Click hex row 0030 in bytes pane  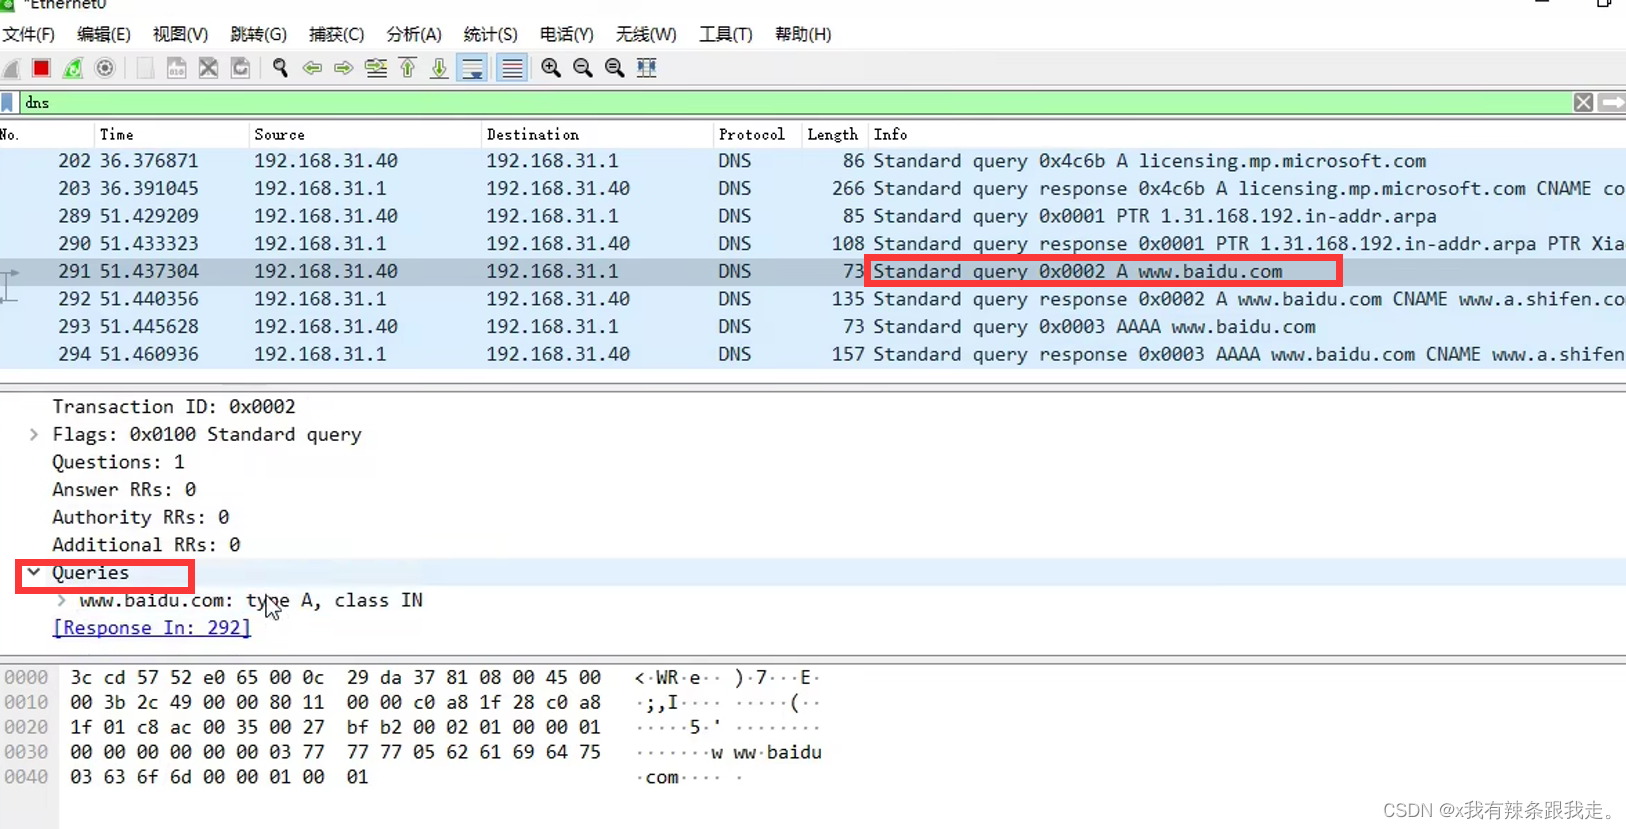click(x=335, y=752)
